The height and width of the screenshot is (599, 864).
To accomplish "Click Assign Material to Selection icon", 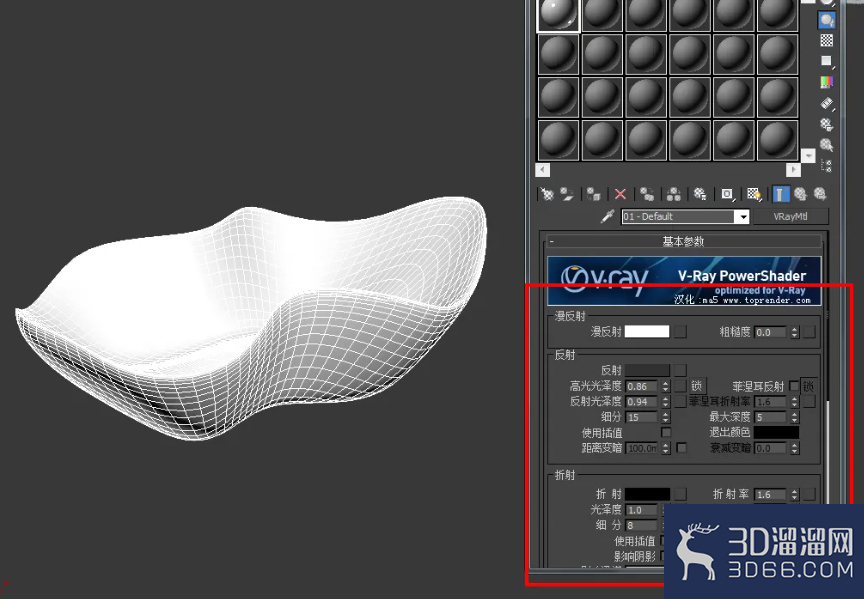I will (593, 194).
